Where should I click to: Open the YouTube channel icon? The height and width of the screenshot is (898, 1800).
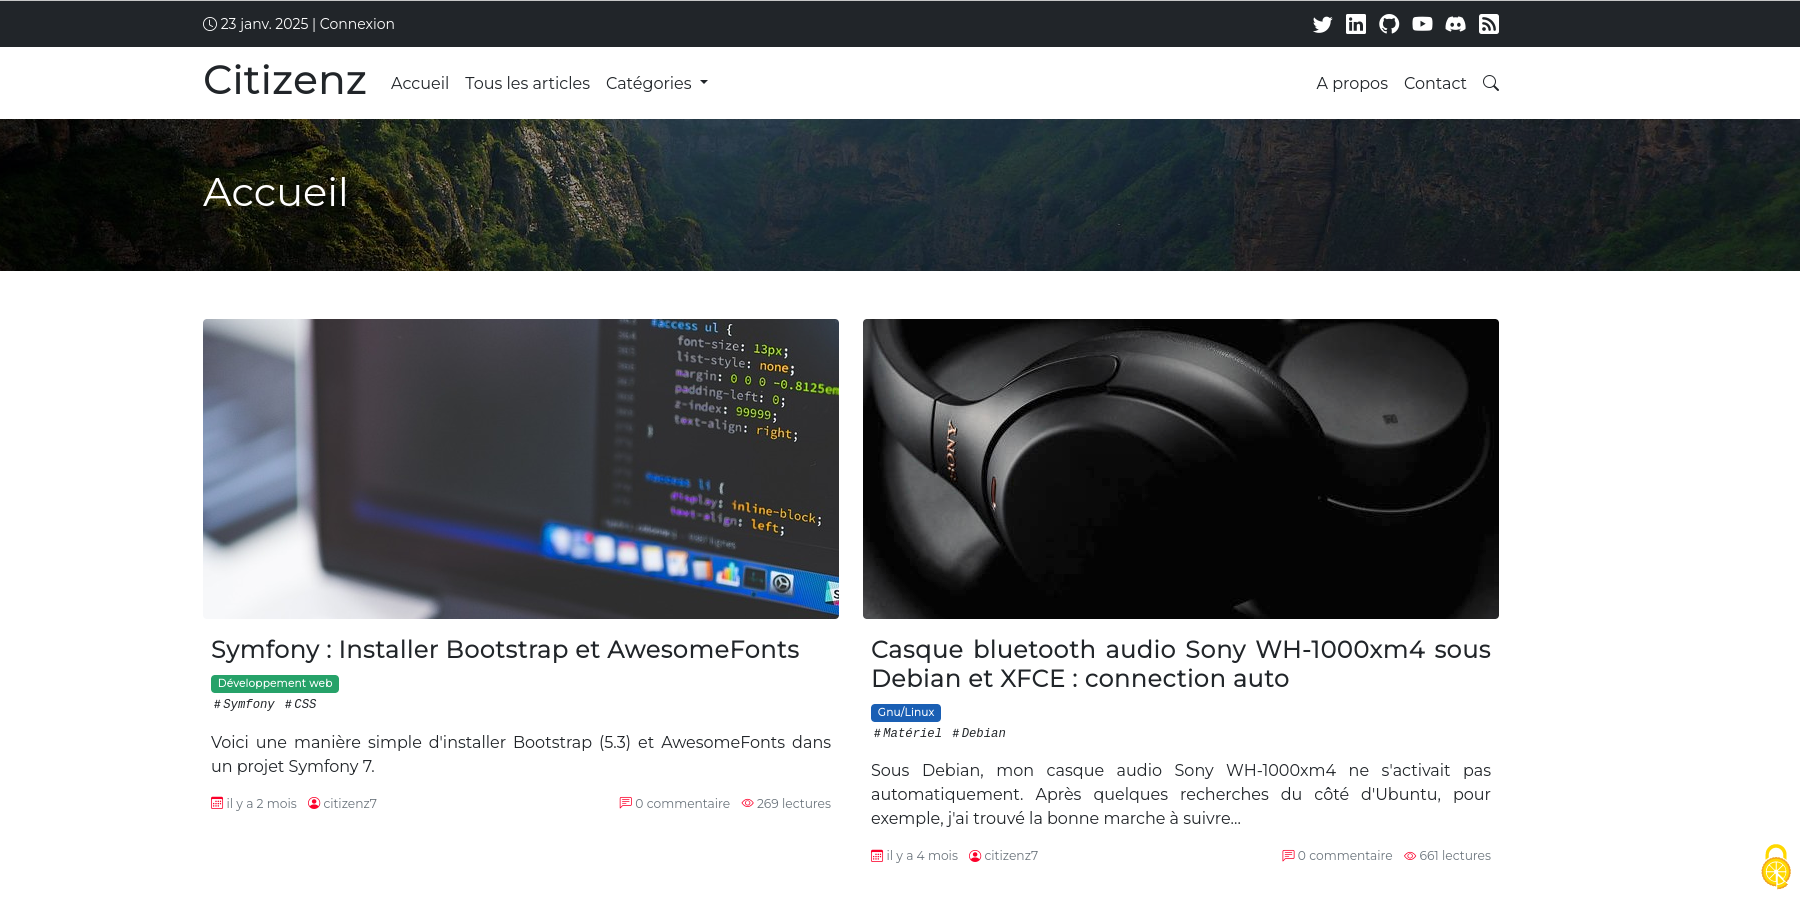(x=1422, y=24)
